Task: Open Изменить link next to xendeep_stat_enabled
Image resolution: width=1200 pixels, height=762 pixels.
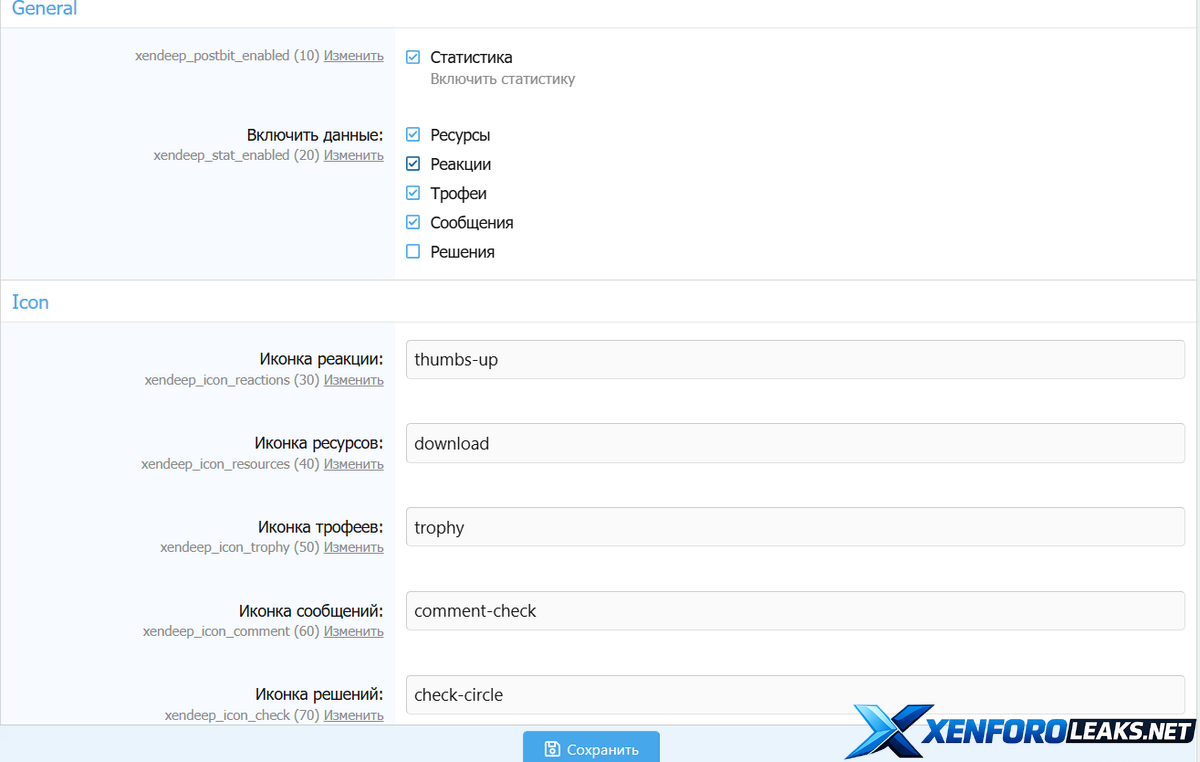Action: [x=353, y=155]
